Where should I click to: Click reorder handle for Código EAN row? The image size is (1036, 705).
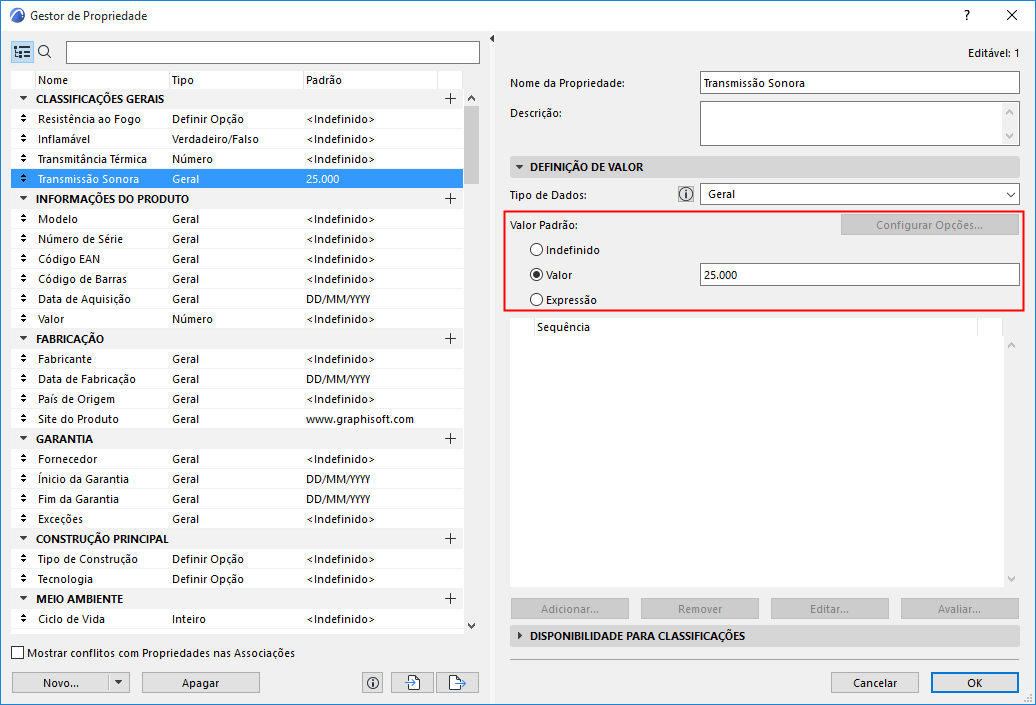pyautogui.click(x=23, y=259)
